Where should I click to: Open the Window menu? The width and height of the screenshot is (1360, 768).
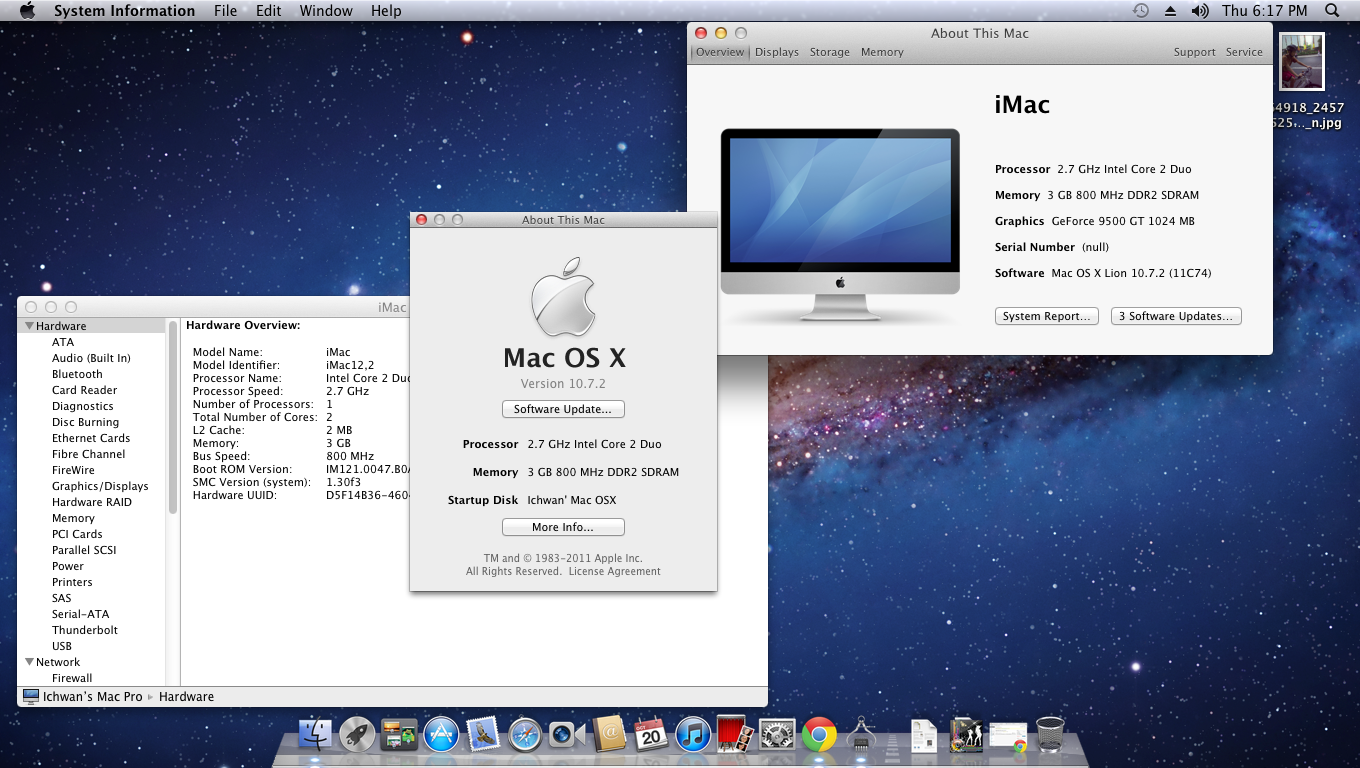pos(326,11)
